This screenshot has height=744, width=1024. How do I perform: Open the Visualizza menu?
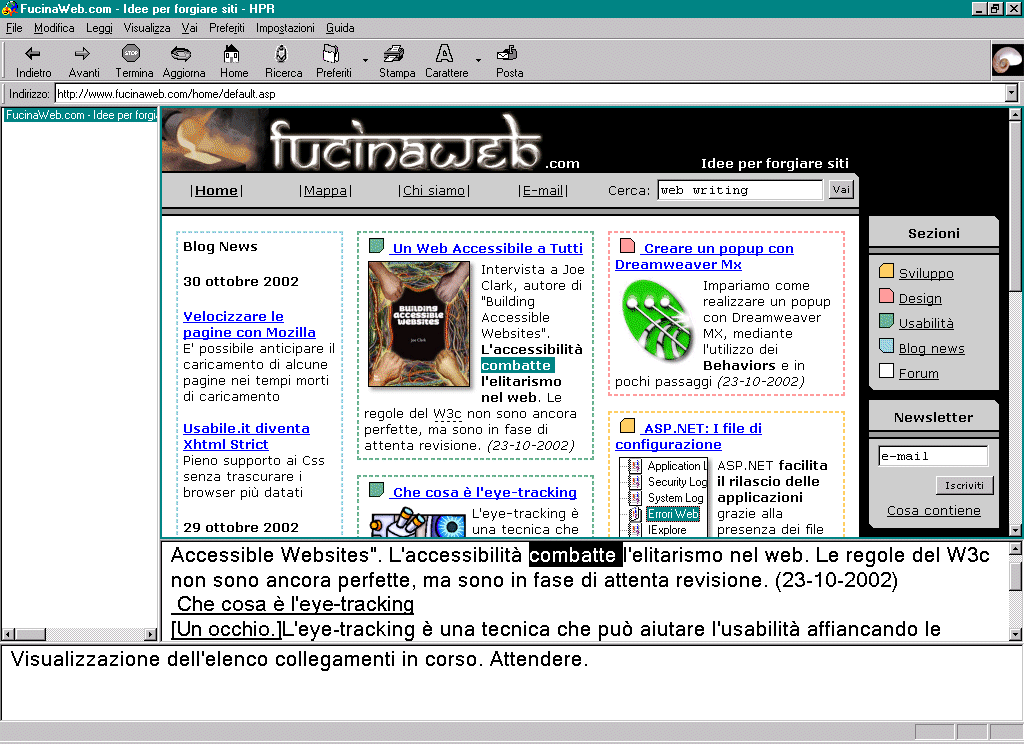(x=147, y=28)
